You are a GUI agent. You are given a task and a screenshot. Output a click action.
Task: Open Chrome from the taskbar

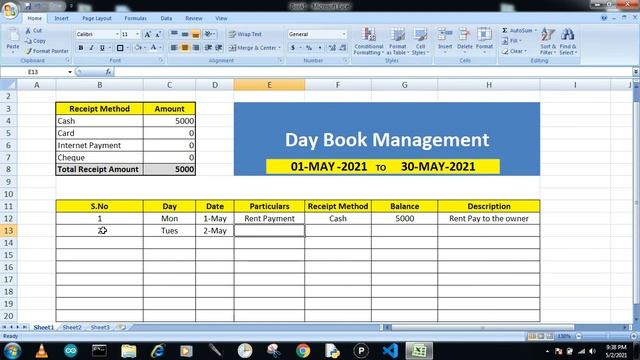pyautogui.click(x=303, y=351)
